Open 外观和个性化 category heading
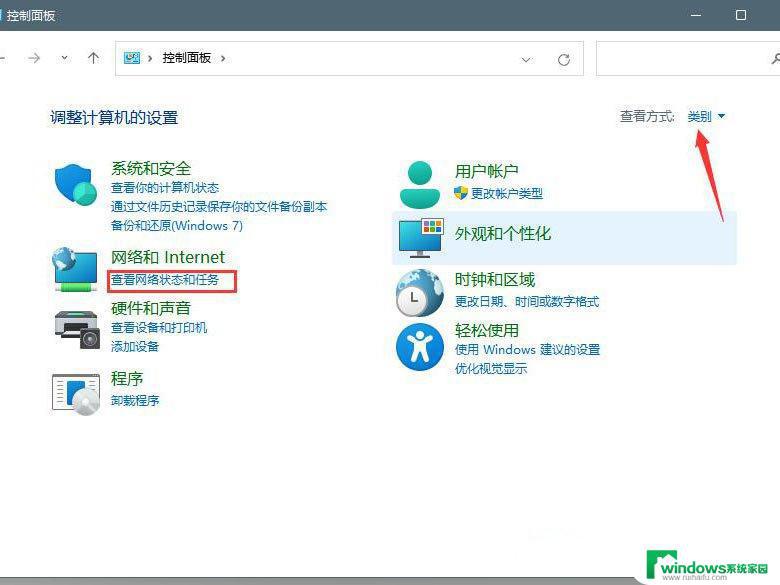 coord(502,233)
